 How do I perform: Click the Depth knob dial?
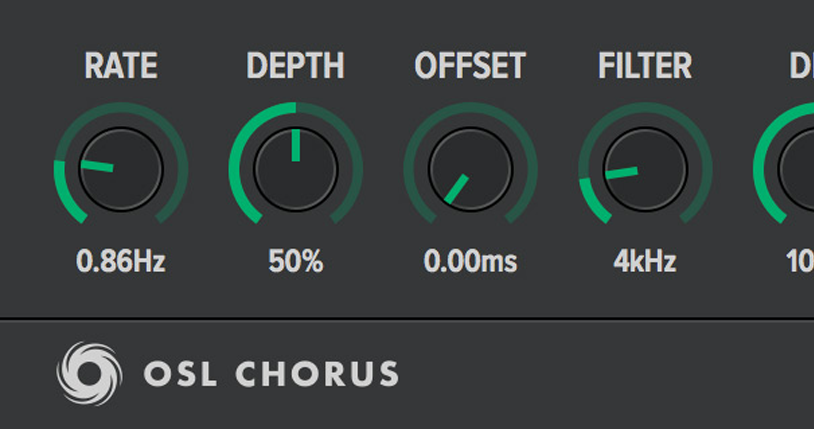click(x=296, y=168)
